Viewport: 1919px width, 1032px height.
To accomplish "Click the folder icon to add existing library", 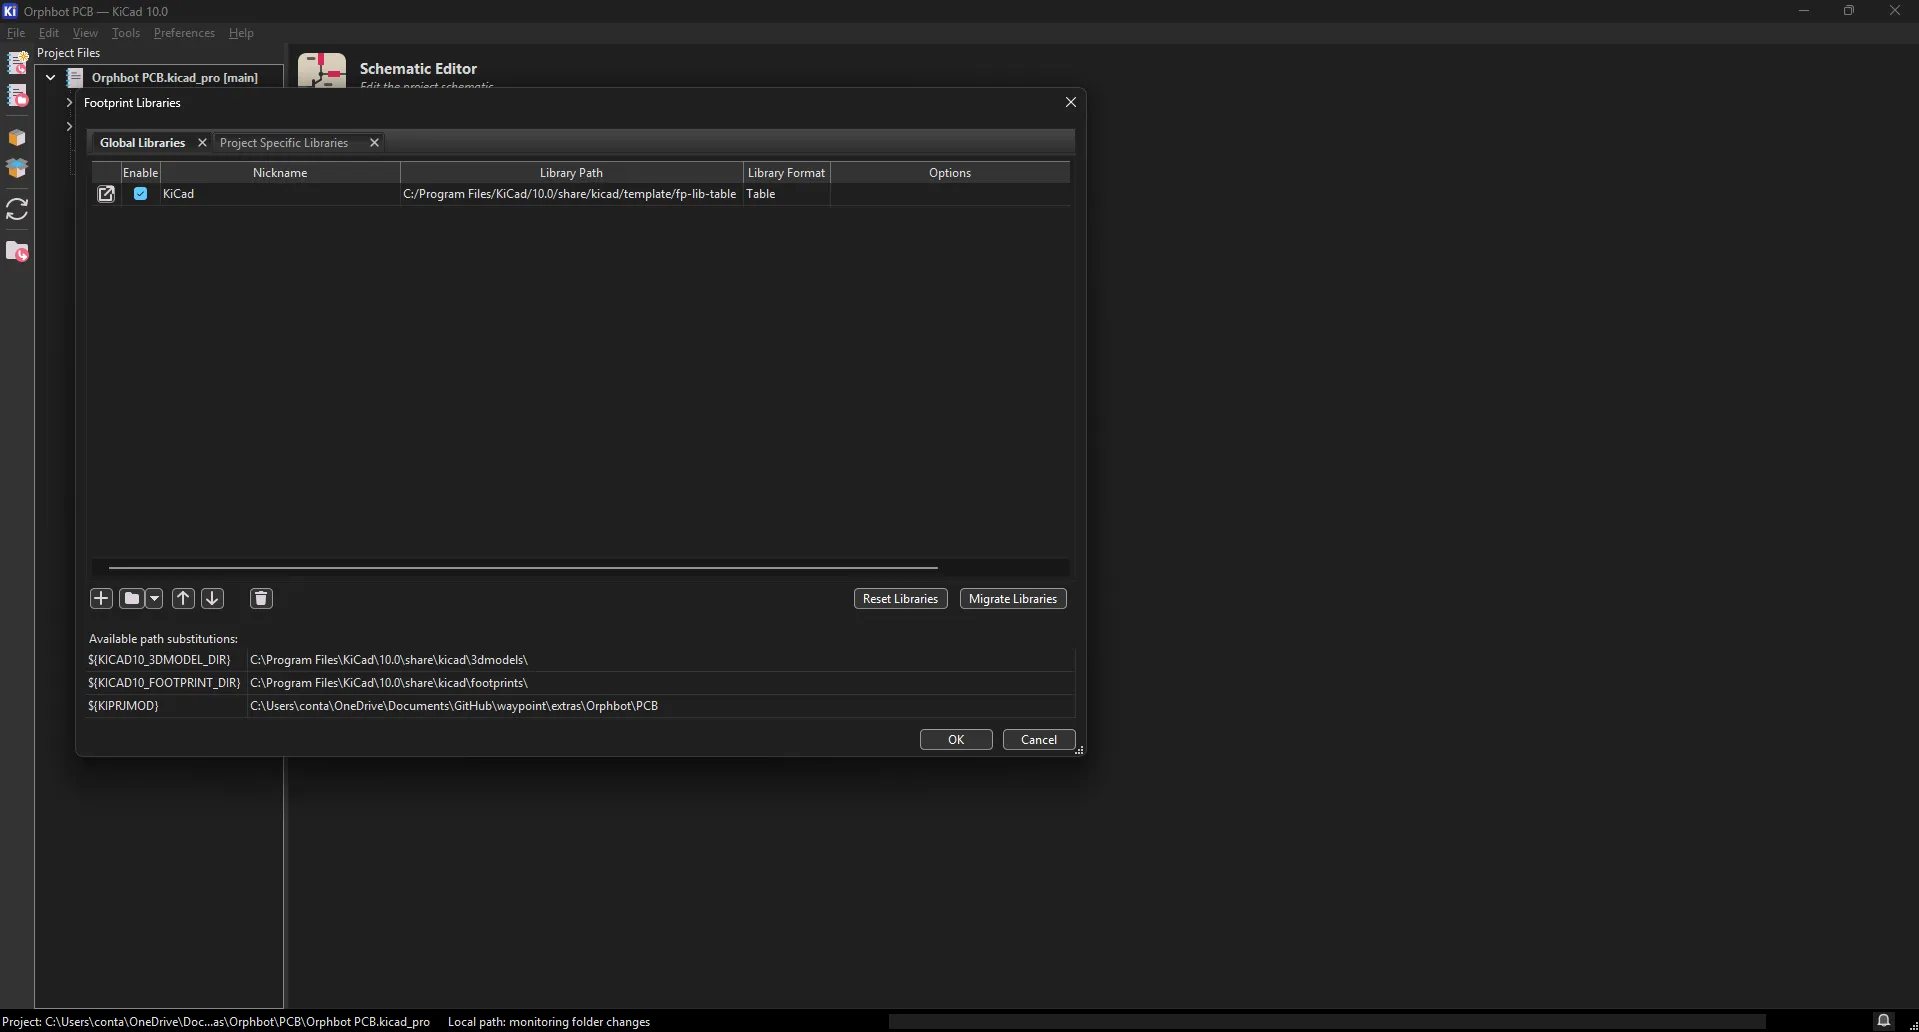I will [x=131, y=598].
